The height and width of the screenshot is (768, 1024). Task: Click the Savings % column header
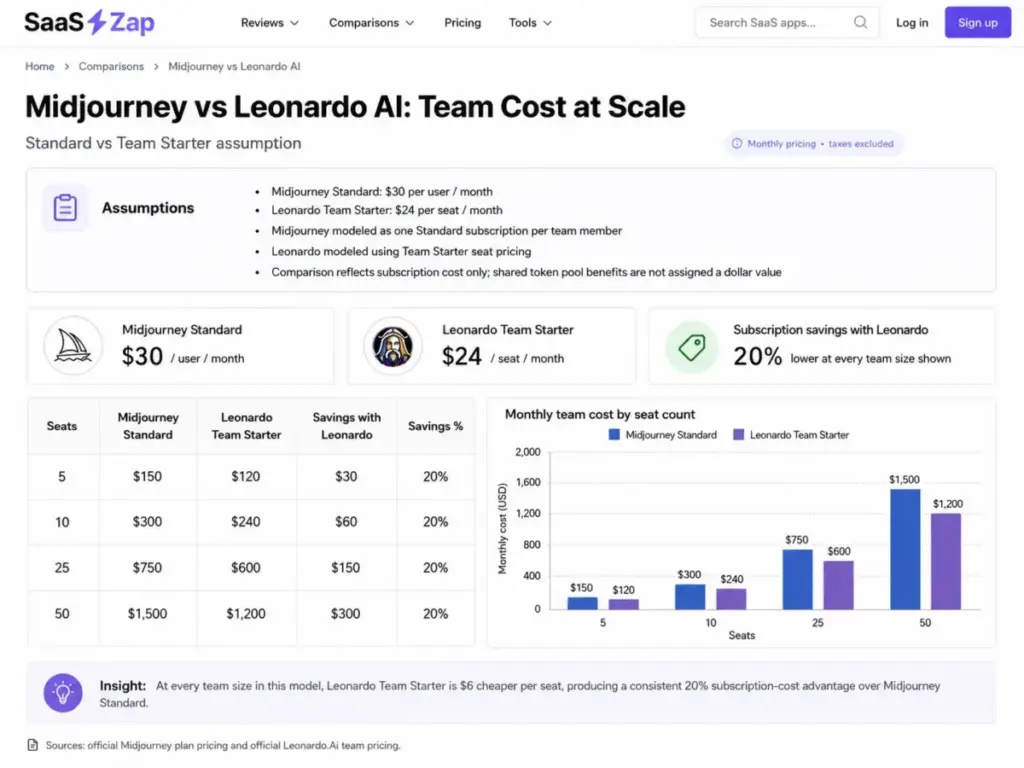436,426
